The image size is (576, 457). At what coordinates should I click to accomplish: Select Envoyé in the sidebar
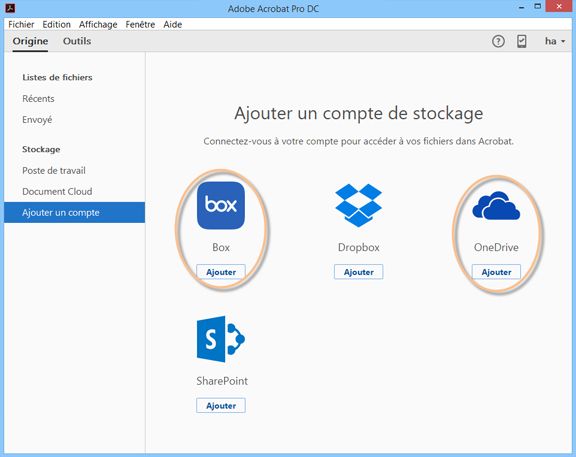37,120
